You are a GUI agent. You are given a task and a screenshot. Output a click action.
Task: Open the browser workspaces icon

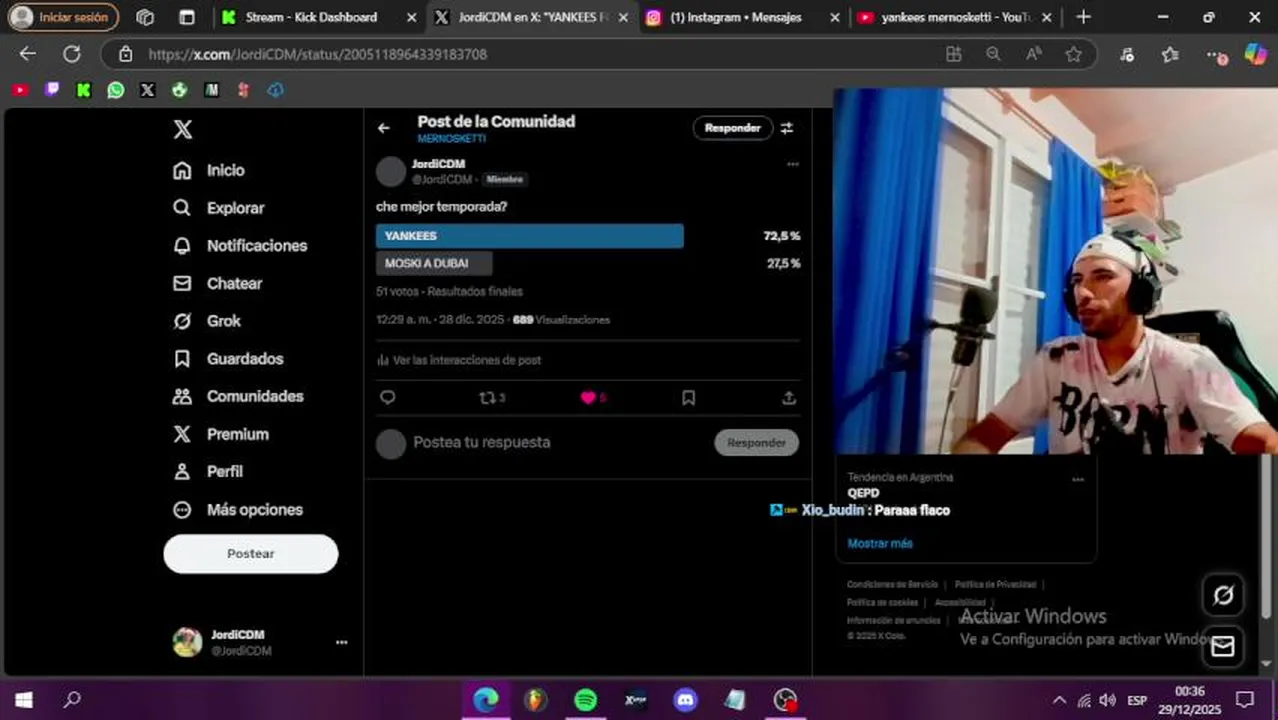(145, 17)
